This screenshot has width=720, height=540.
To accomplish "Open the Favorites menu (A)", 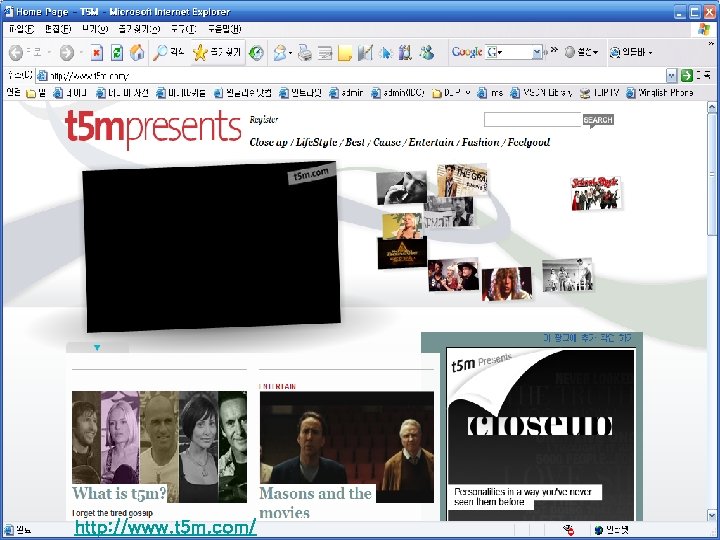I will (x=139, y=29).
